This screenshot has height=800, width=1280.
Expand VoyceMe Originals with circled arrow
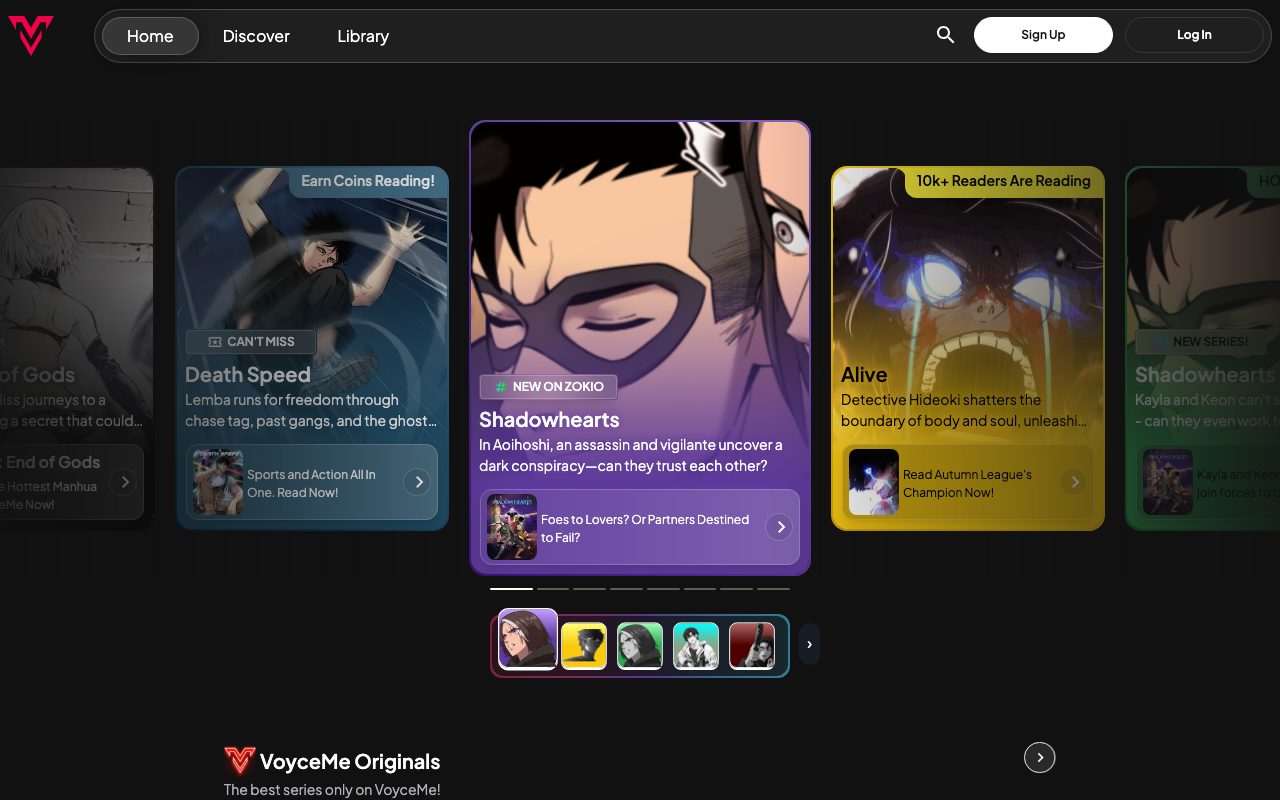click(1040, 758)
